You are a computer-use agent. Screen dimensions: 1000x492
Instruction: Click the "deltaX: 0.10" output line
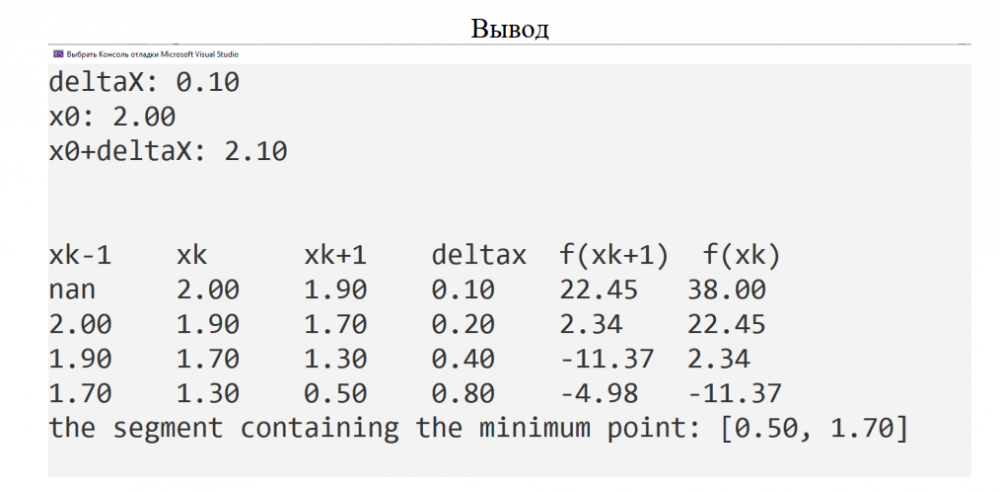tap(145, 83)
